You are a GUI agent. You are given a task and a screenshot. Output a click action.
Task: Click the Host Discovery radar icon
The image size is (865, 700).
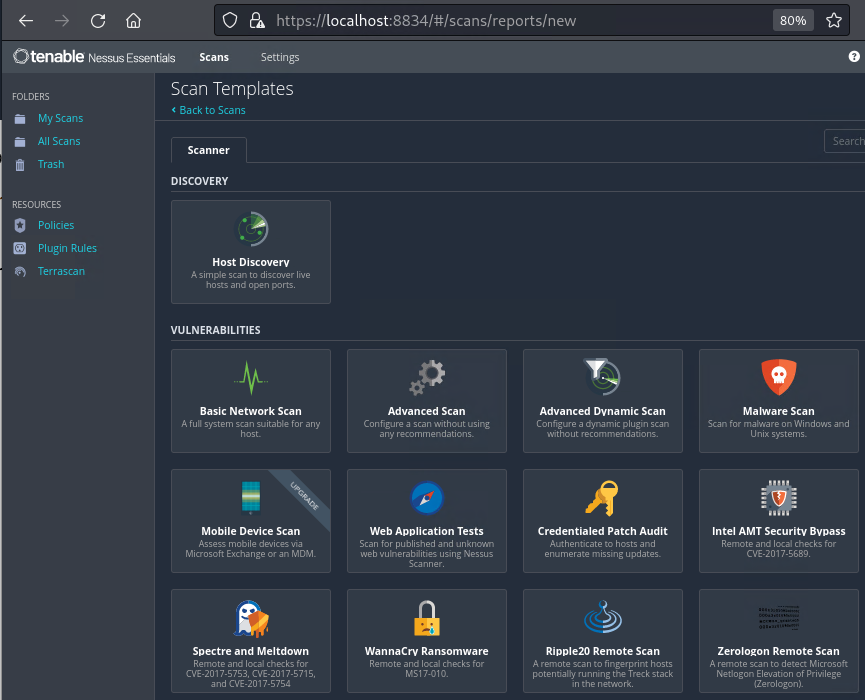(x=250, y=229)
